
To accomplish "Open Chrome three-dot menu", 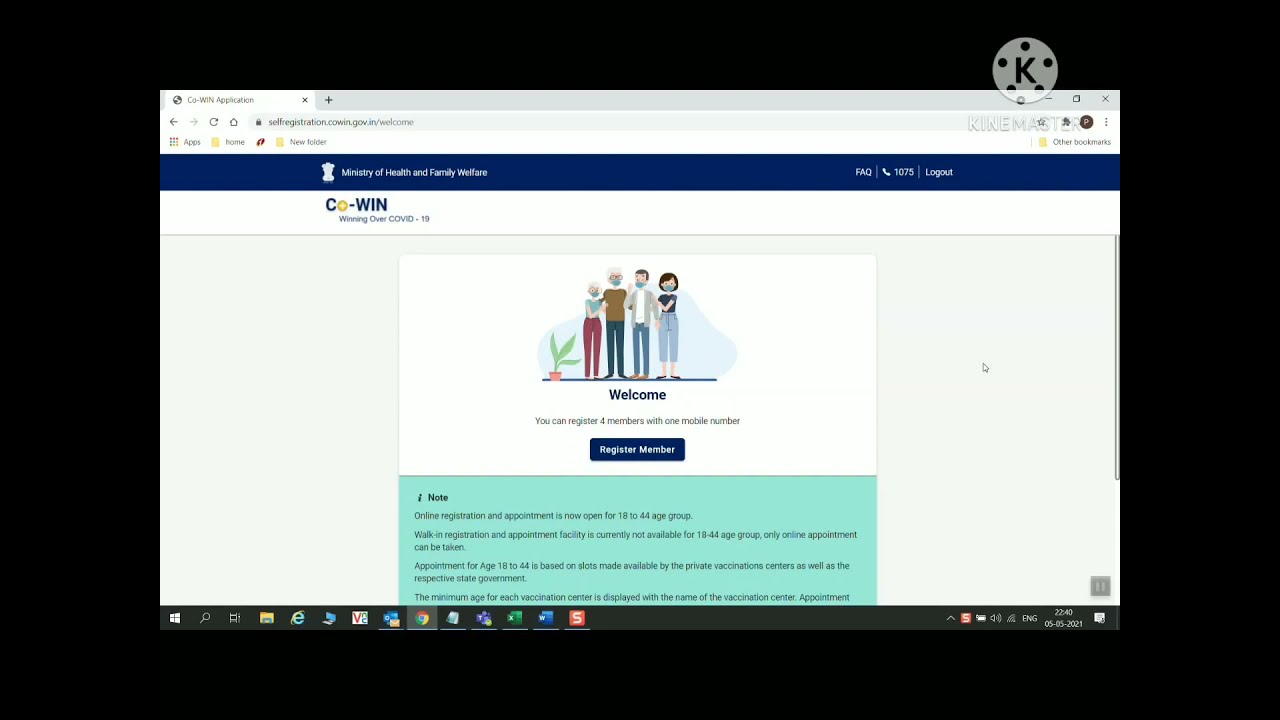I will point(1106,122).
